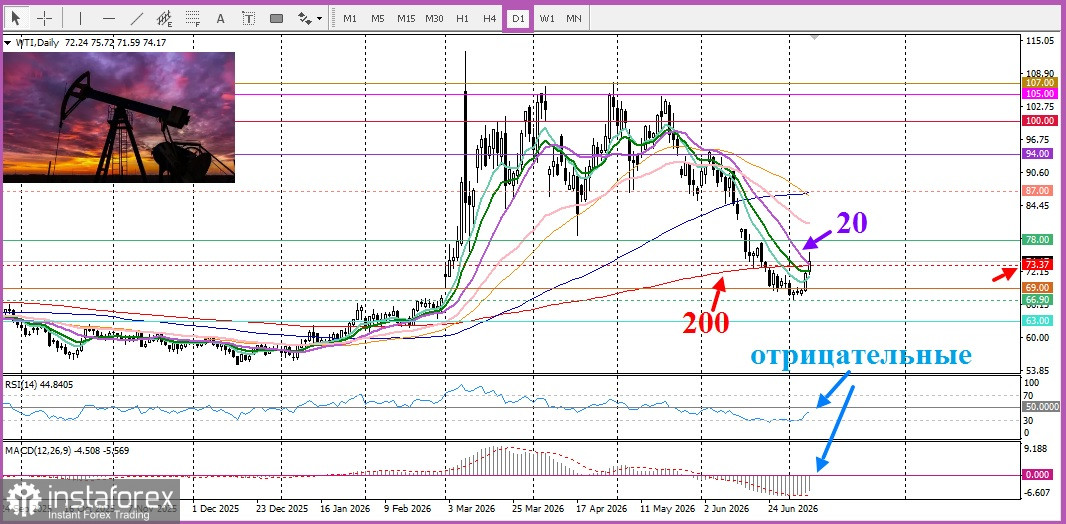The width and height of the screenshot is (1066, 524).
Task: Click the instaforex logo link
Action: (90, 500)
